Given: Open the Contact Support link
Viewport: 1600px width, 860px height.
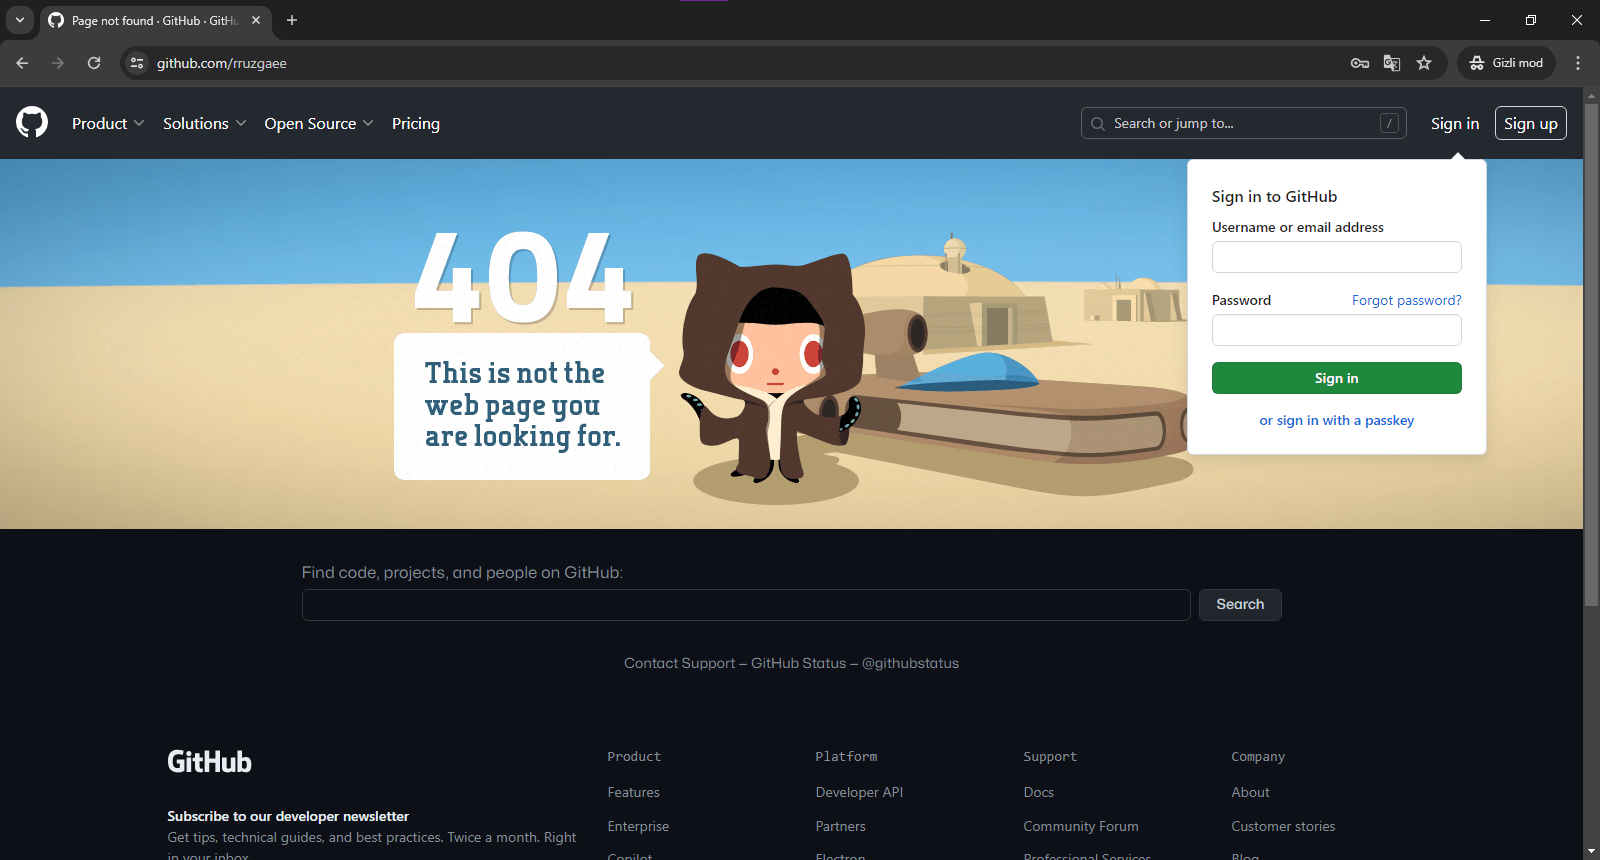Looking at the screenshot, I should pos(680,663).
